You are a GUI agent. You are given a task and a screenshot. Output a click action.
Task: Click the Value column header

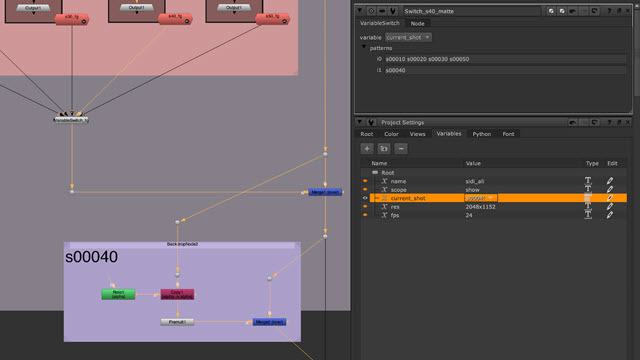(x=473, y=163)
